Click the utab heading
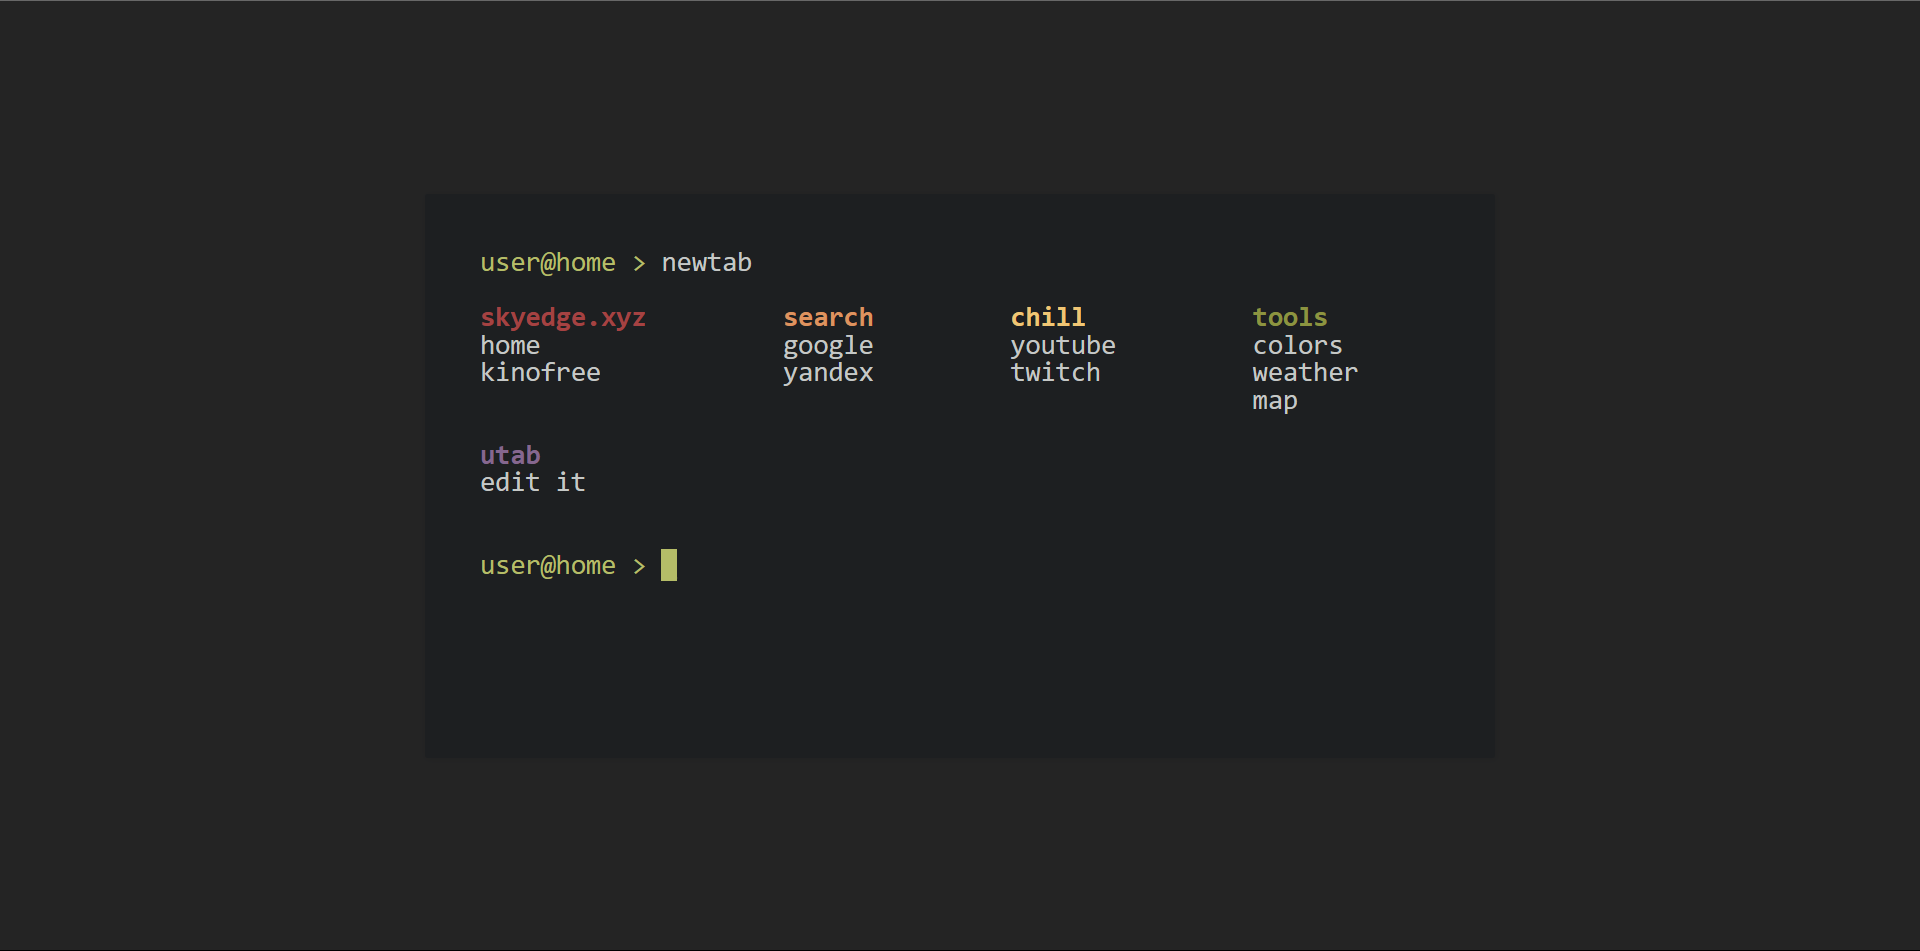 [510, 455]
